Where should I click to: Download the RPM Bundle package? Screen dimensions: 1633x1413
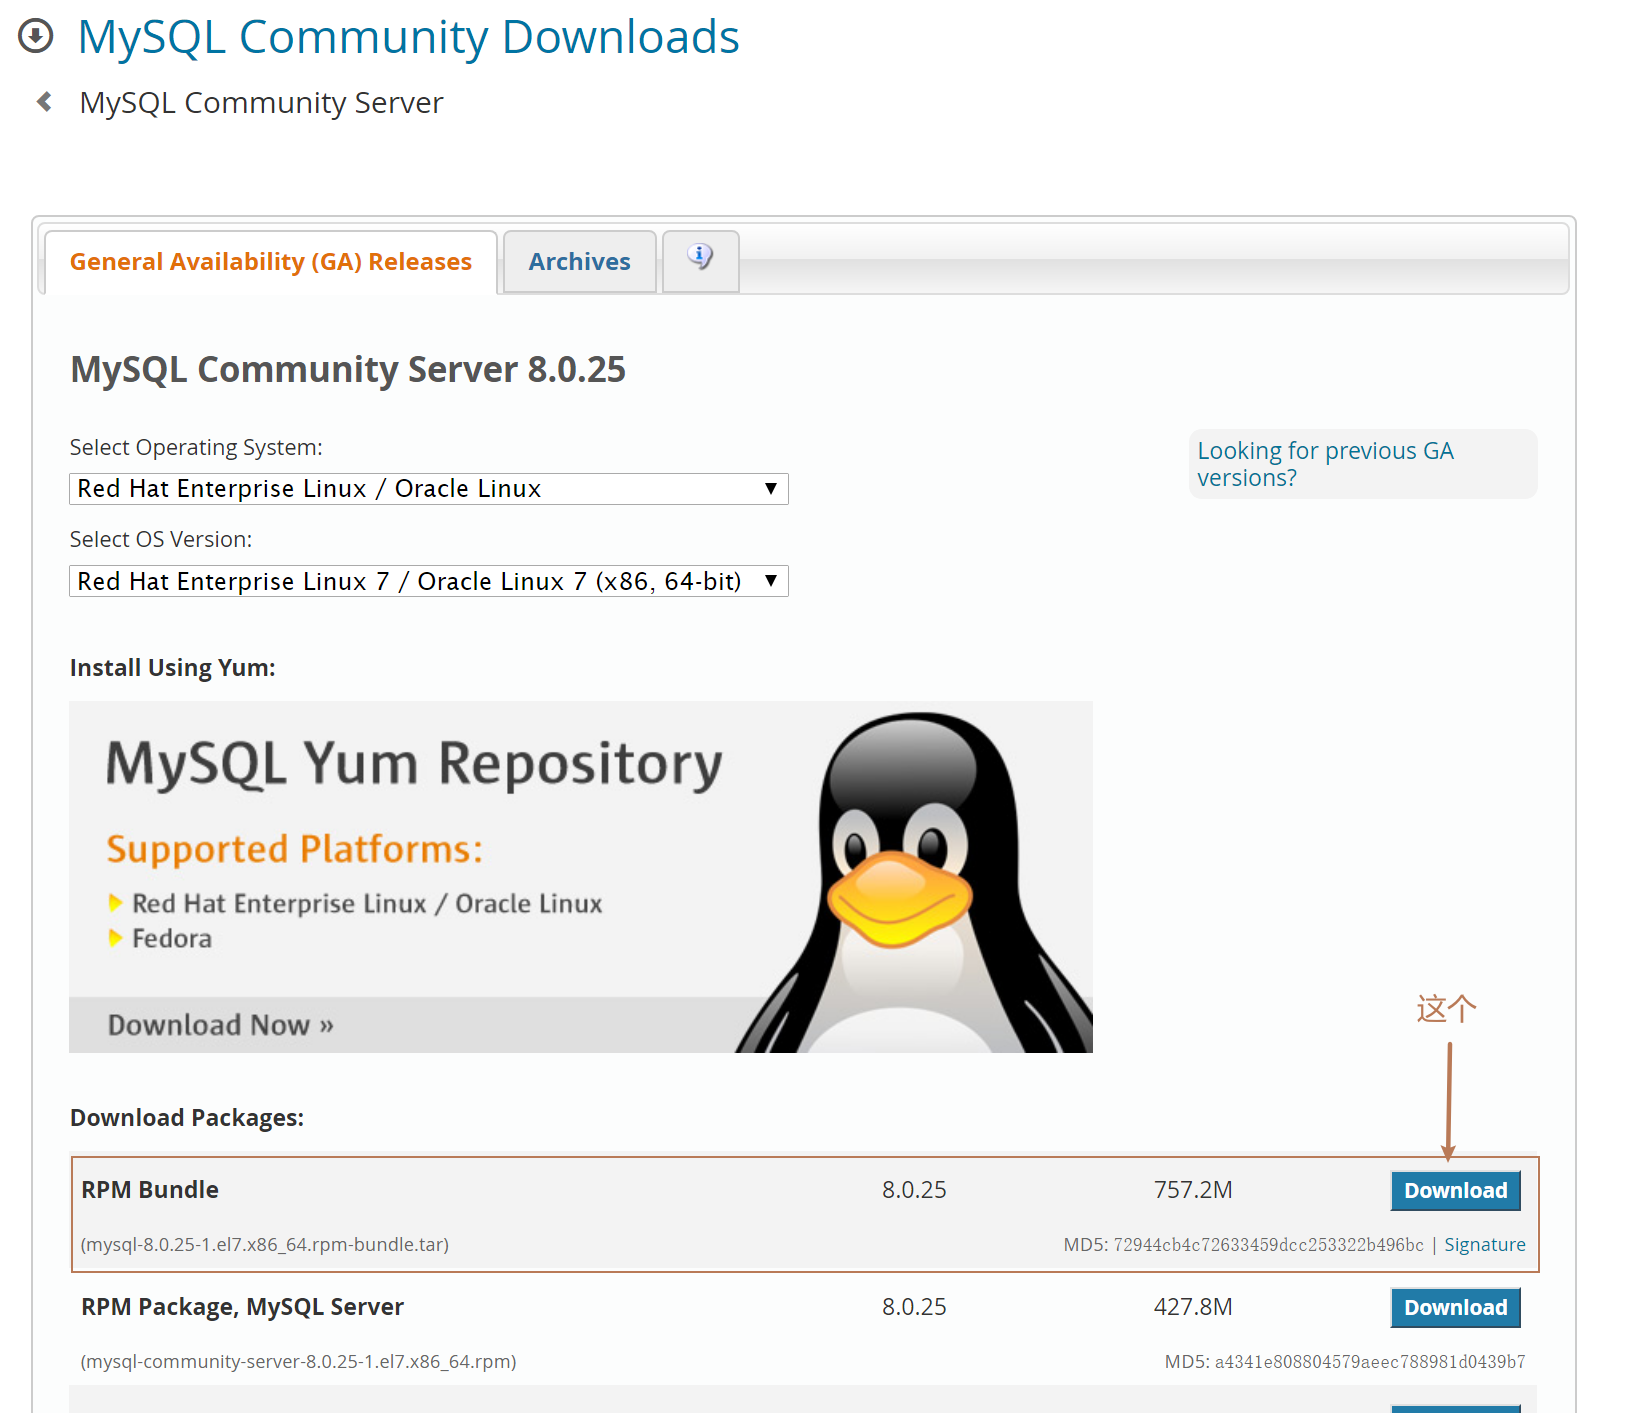[x=1456, y=1191]
